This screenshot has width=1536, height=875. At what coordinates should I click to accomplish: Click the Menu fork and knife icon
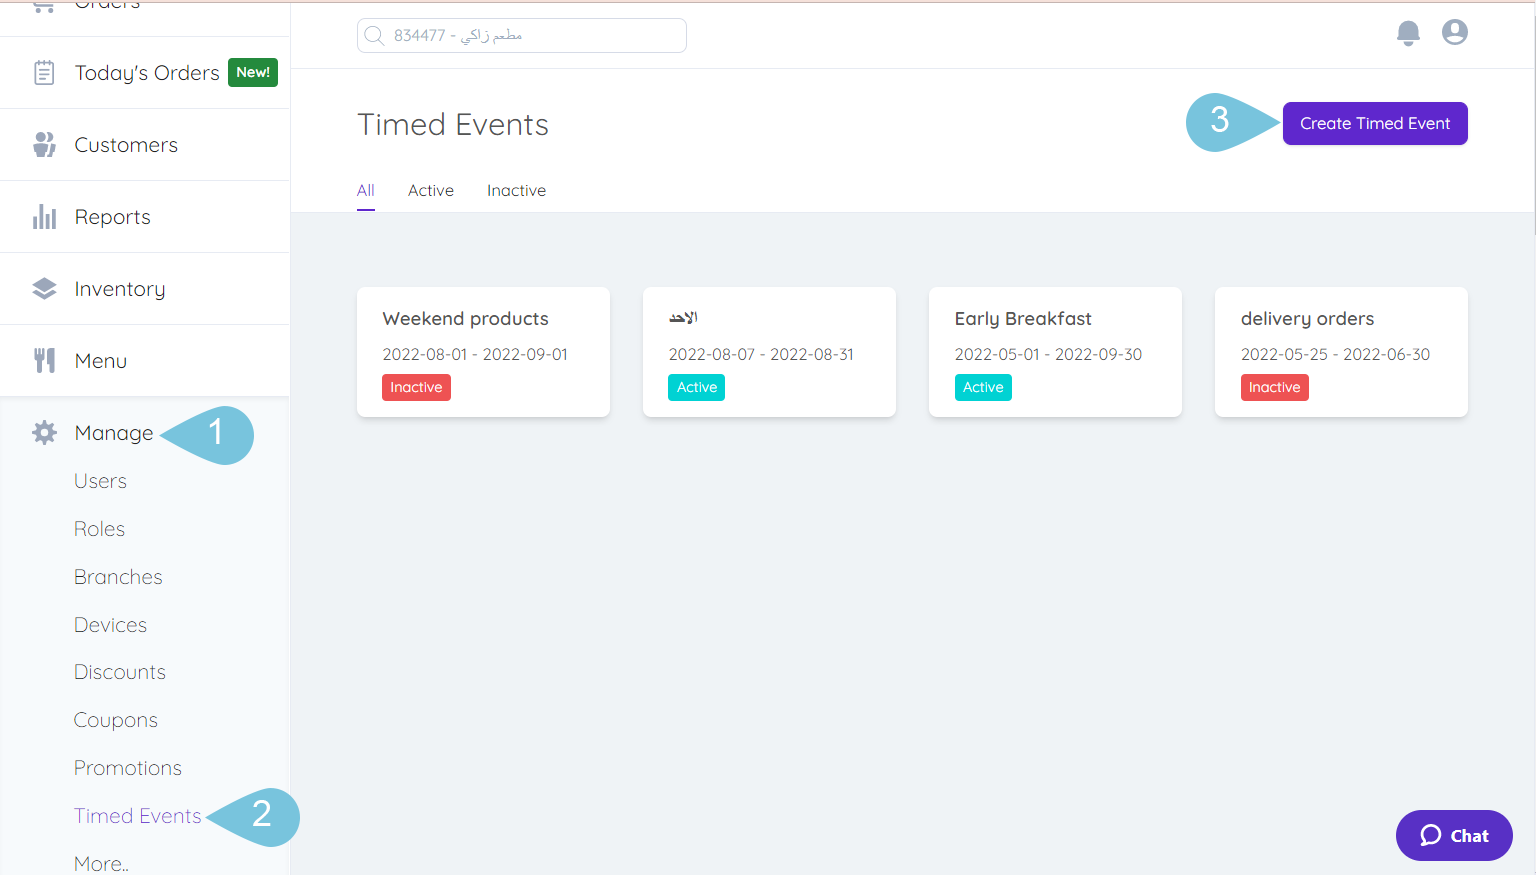[x=44, y=360]
